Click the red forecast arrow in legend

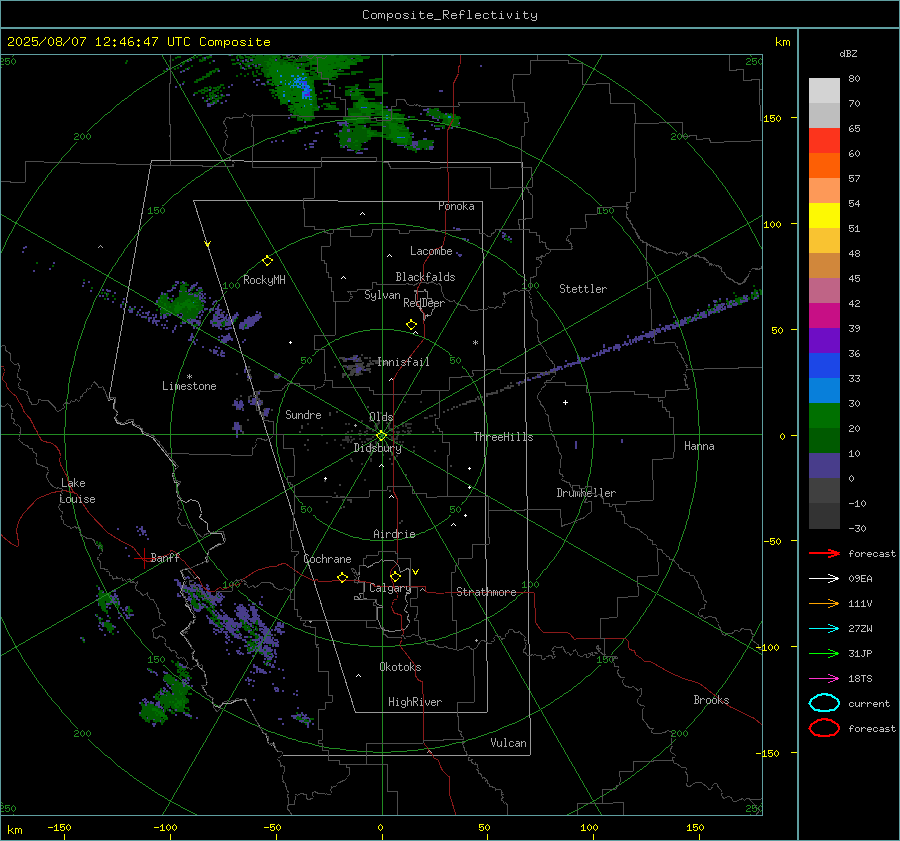pos(824,553)
